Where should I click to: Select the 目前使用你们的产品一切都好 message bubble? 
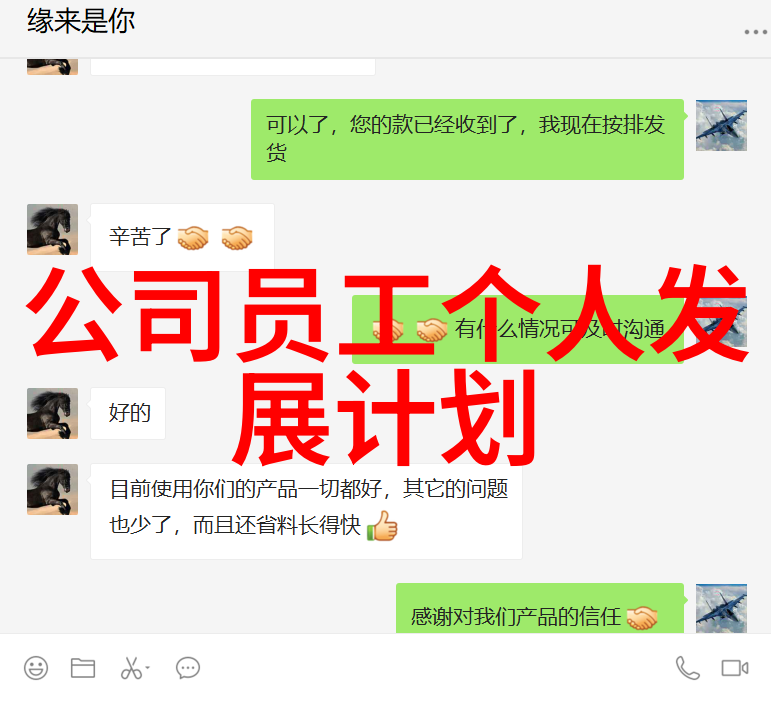click(306, 511)
